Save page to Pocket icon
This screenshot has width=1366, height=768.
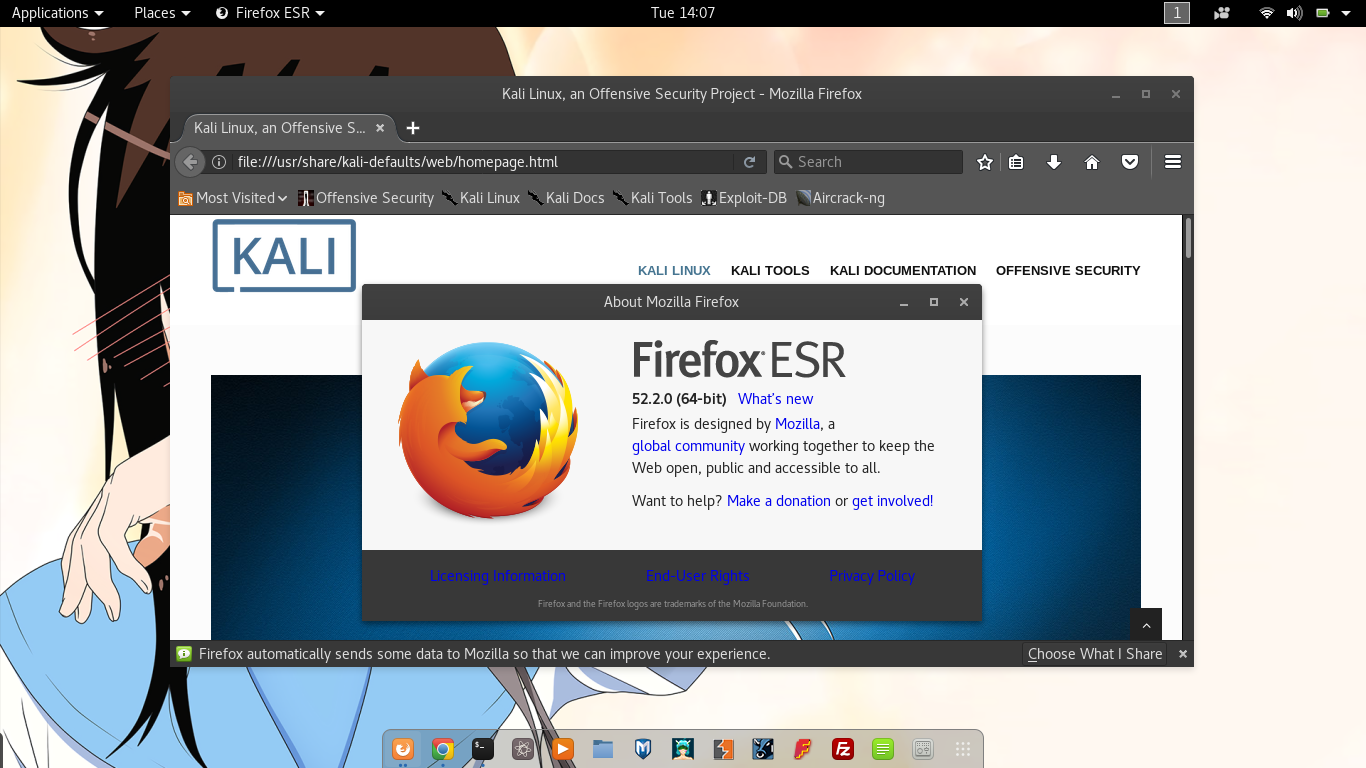[1129, 162]
